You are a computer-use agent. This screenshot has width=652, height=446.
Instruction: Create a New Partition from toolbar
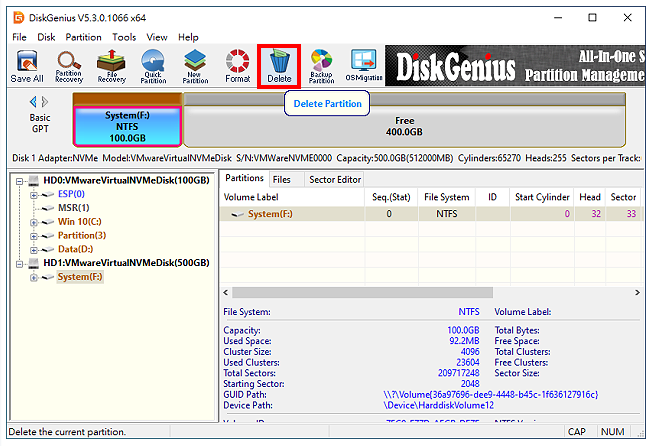click(x=195, y=67)
